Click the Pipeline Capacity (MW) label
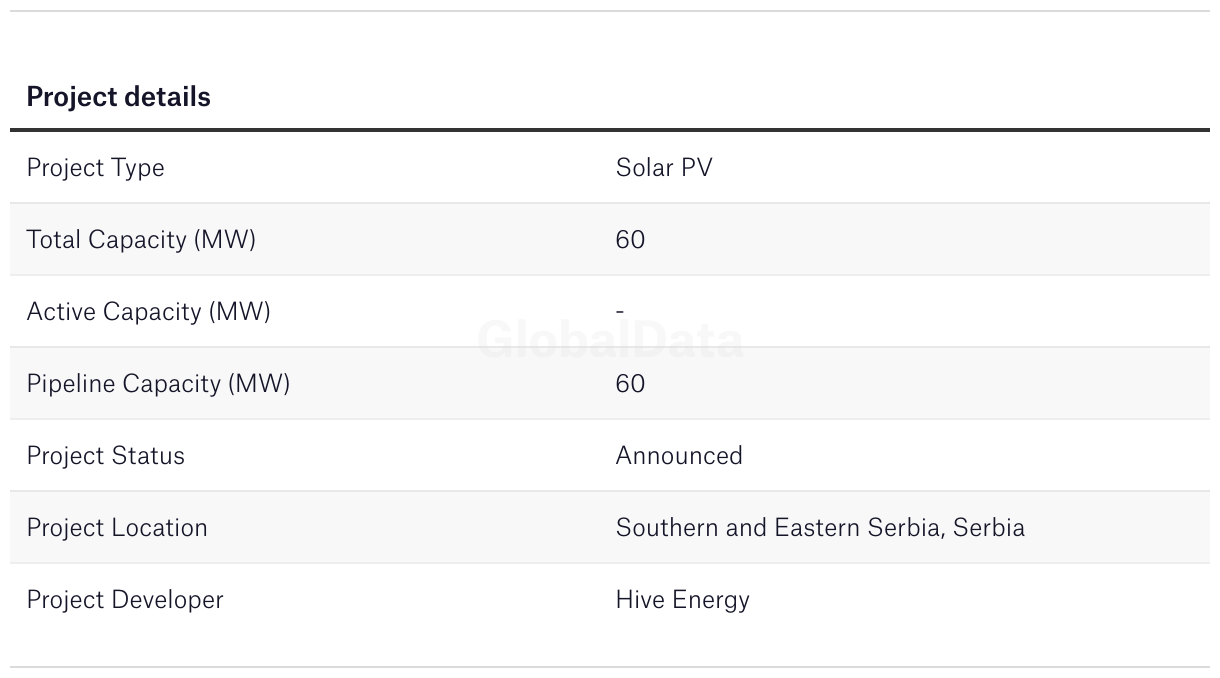Viewport: 1220px width, 678px height. coord(158,384)
